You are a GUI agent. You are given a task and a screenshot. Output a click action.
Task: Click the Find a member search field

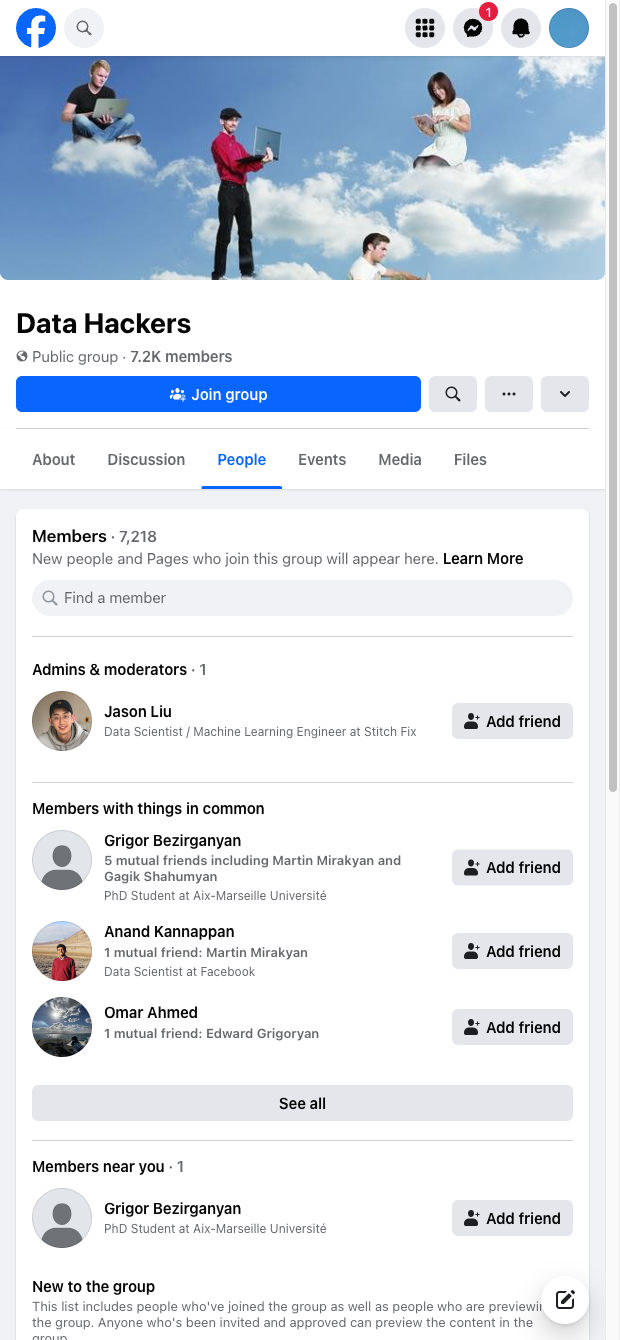tap(302, 598)
